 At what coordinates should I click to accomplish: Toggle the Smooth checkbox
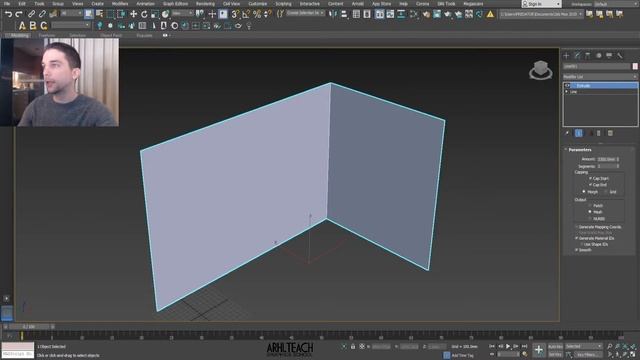[x=577, y=250]
